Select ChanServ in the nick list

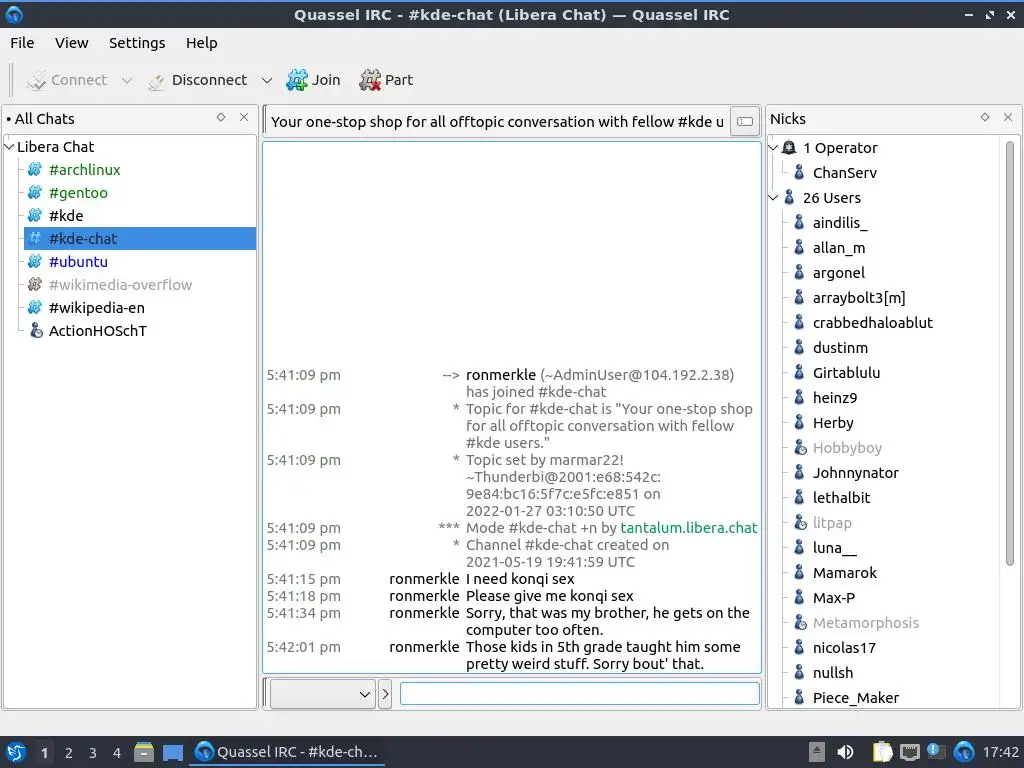click(844, 173)
